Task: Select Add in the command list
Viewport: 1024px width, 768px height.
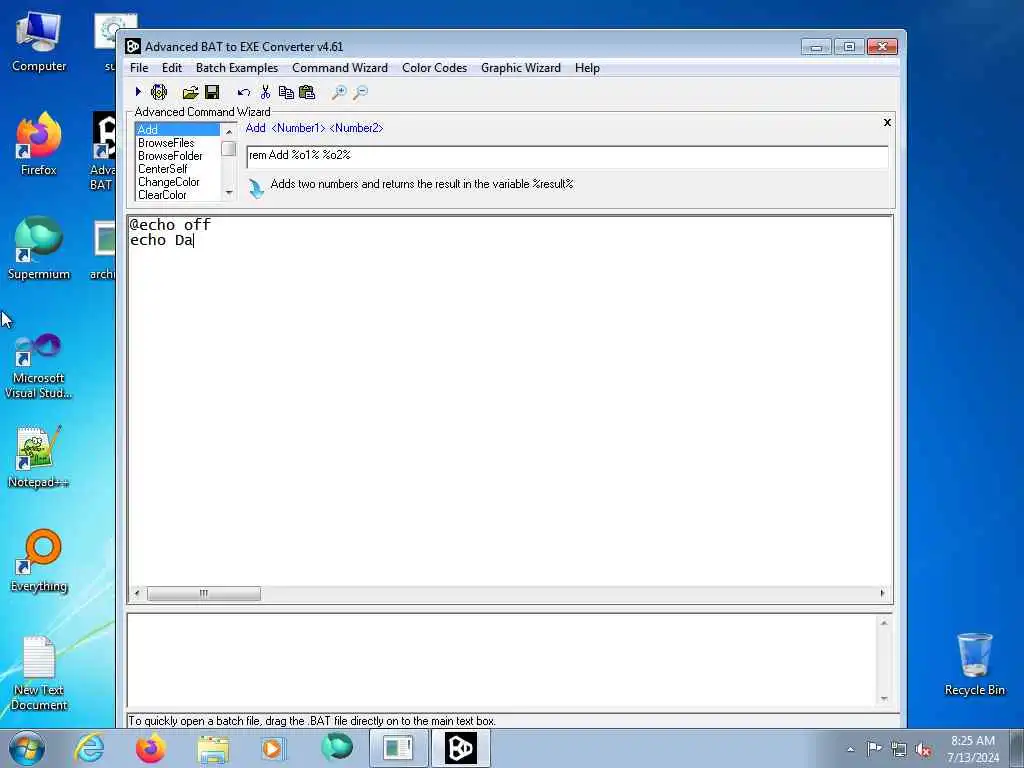Action: 178,129
